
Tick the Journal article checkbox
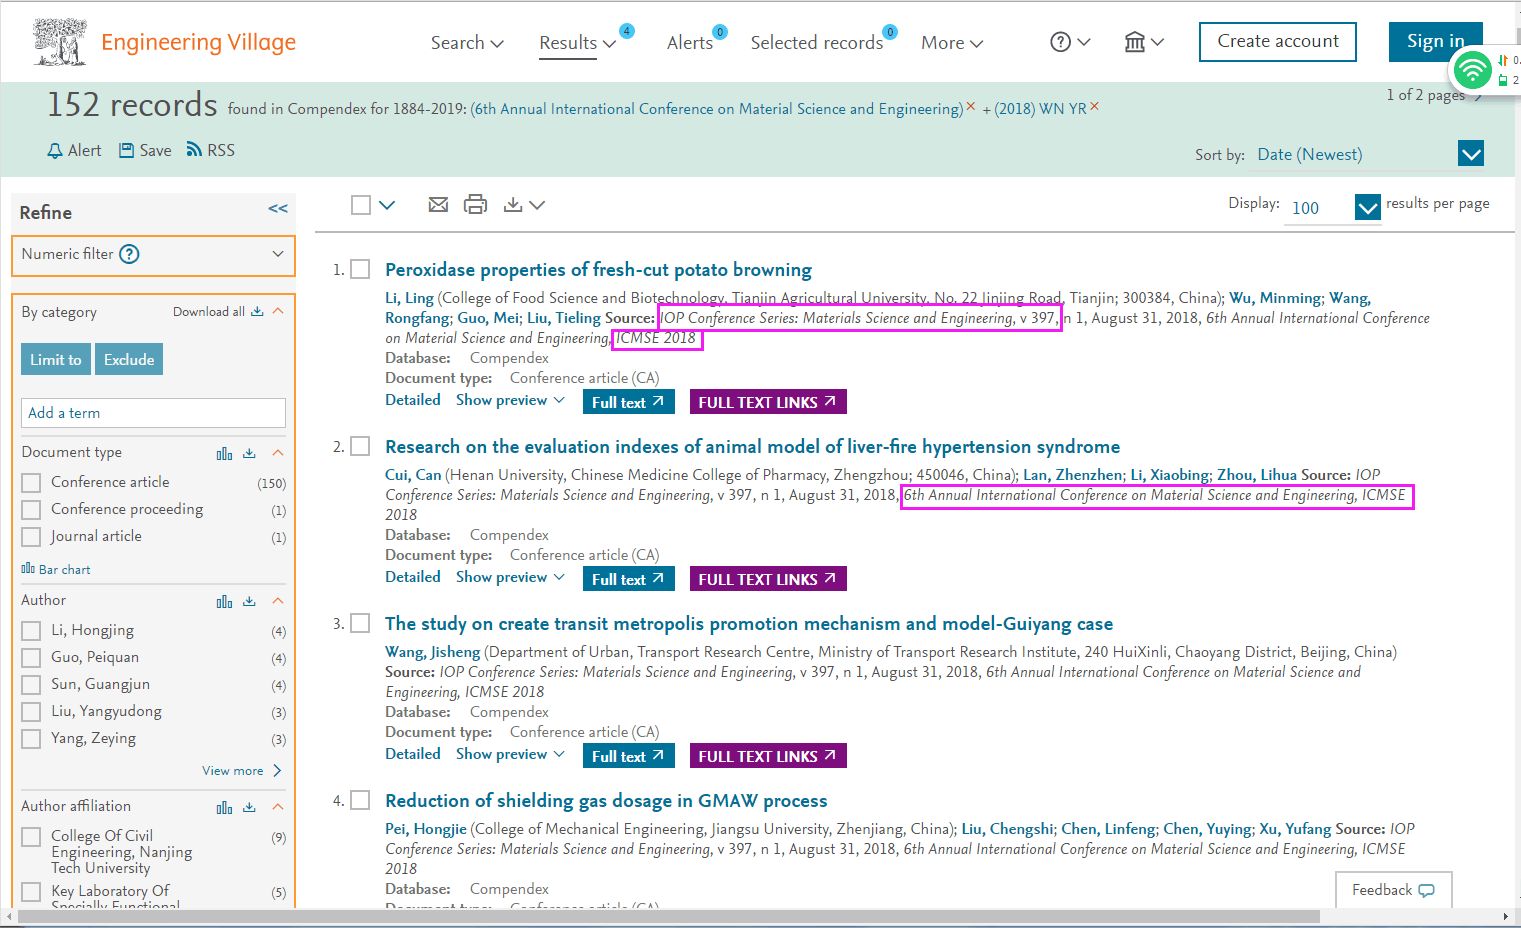[x=31, y=537]
